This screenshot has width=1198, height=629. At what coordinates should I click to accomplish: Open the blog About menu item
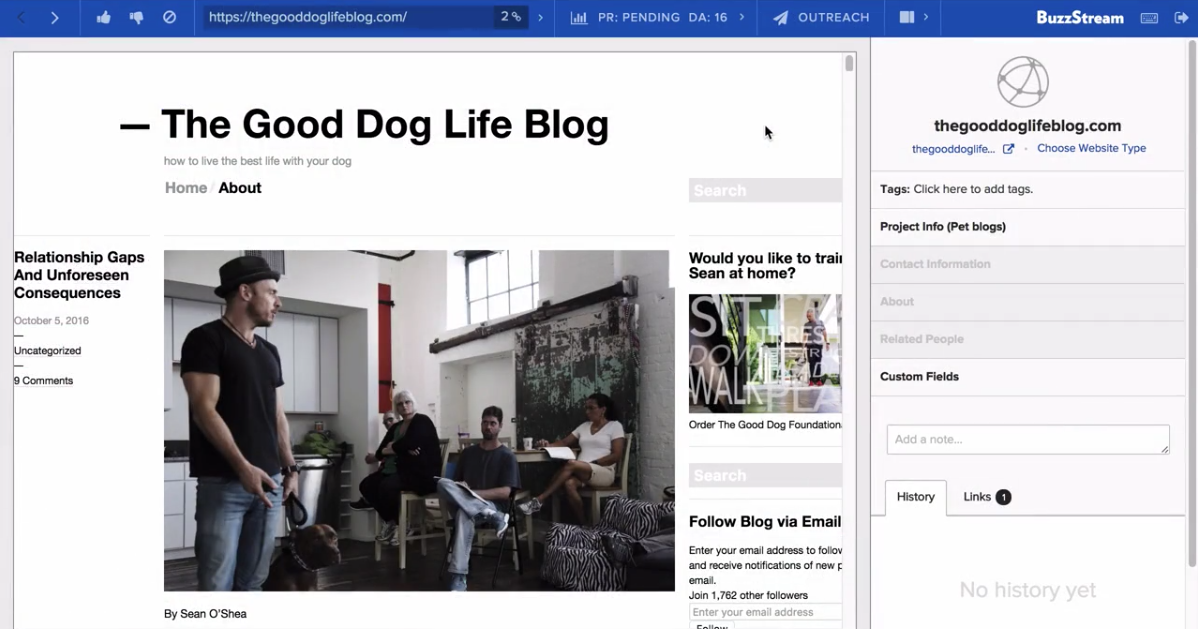pos(240,188)
